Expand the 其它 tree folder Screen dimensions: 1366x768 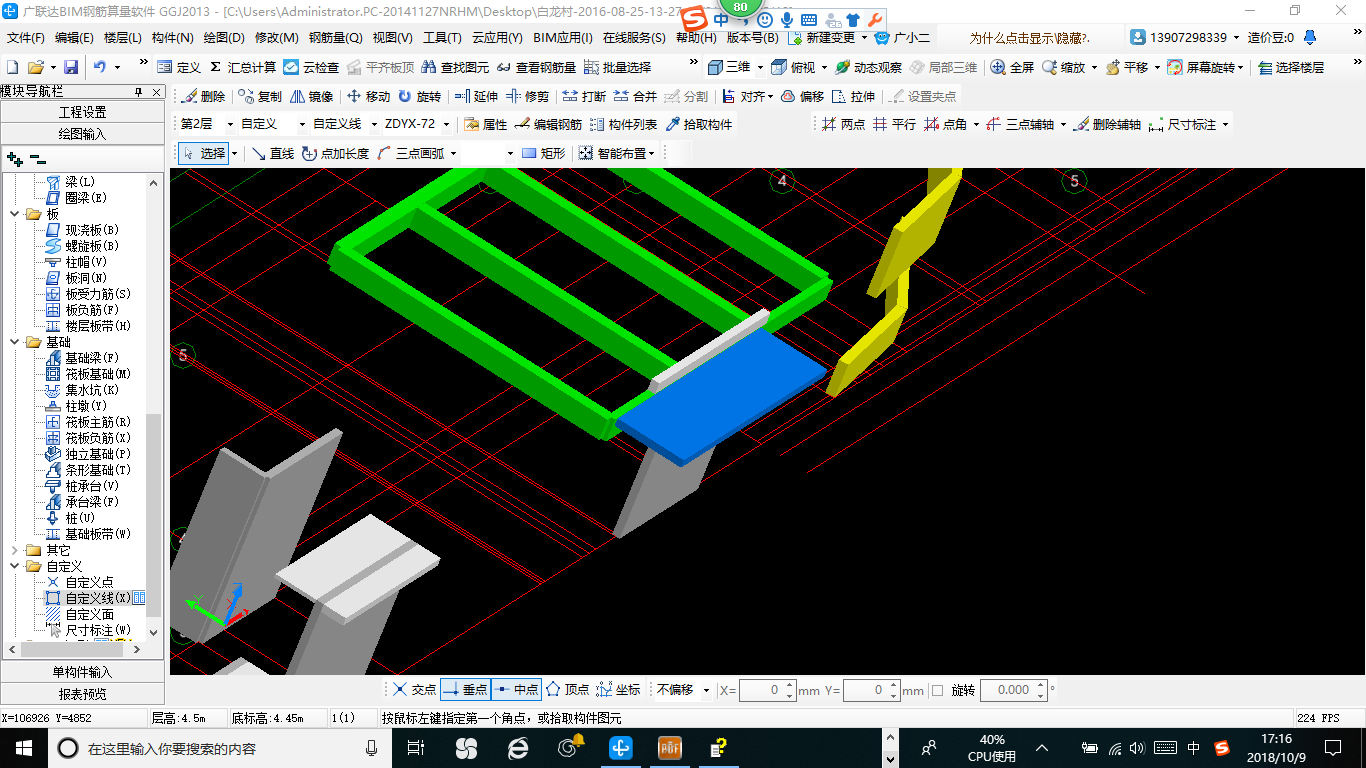click(15, 550)
